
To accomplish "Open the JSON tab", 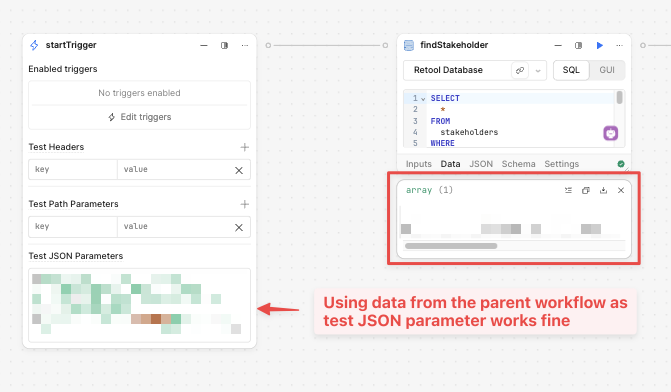I will click(x=481, y=164).
